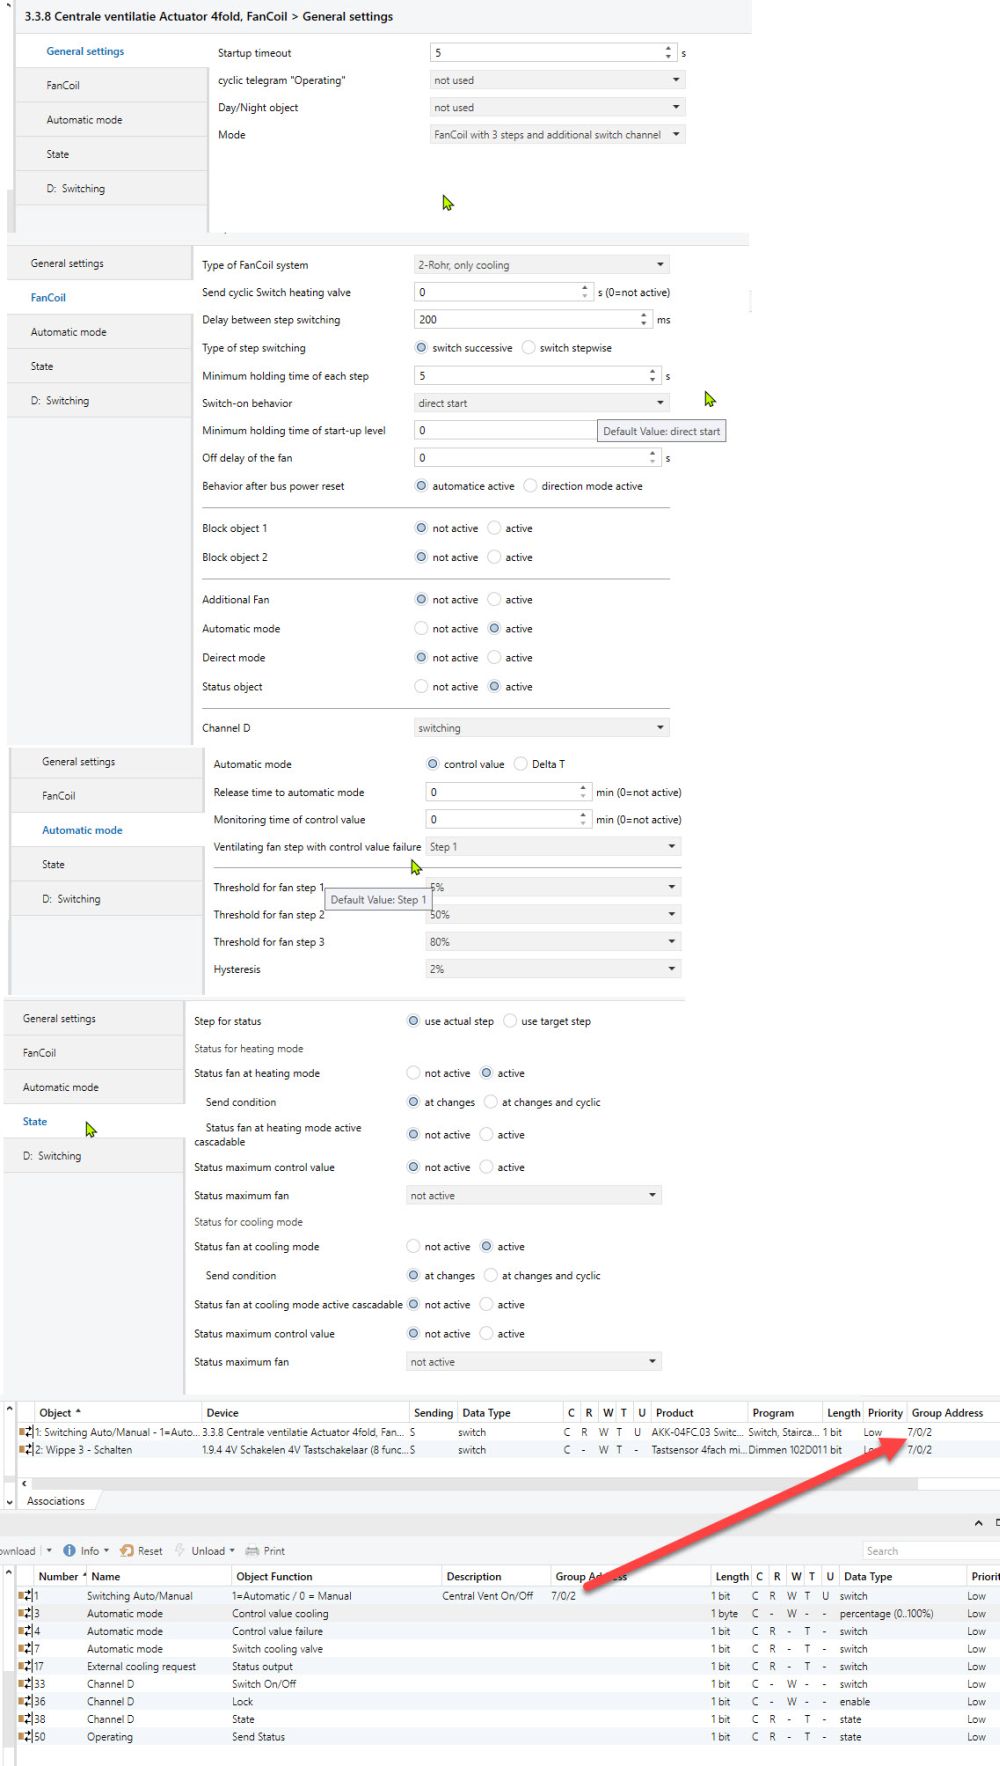1000x1766 pixels.
Task: Open the Mode dropdown for FanCoil steps
Action: pos(676,135)
